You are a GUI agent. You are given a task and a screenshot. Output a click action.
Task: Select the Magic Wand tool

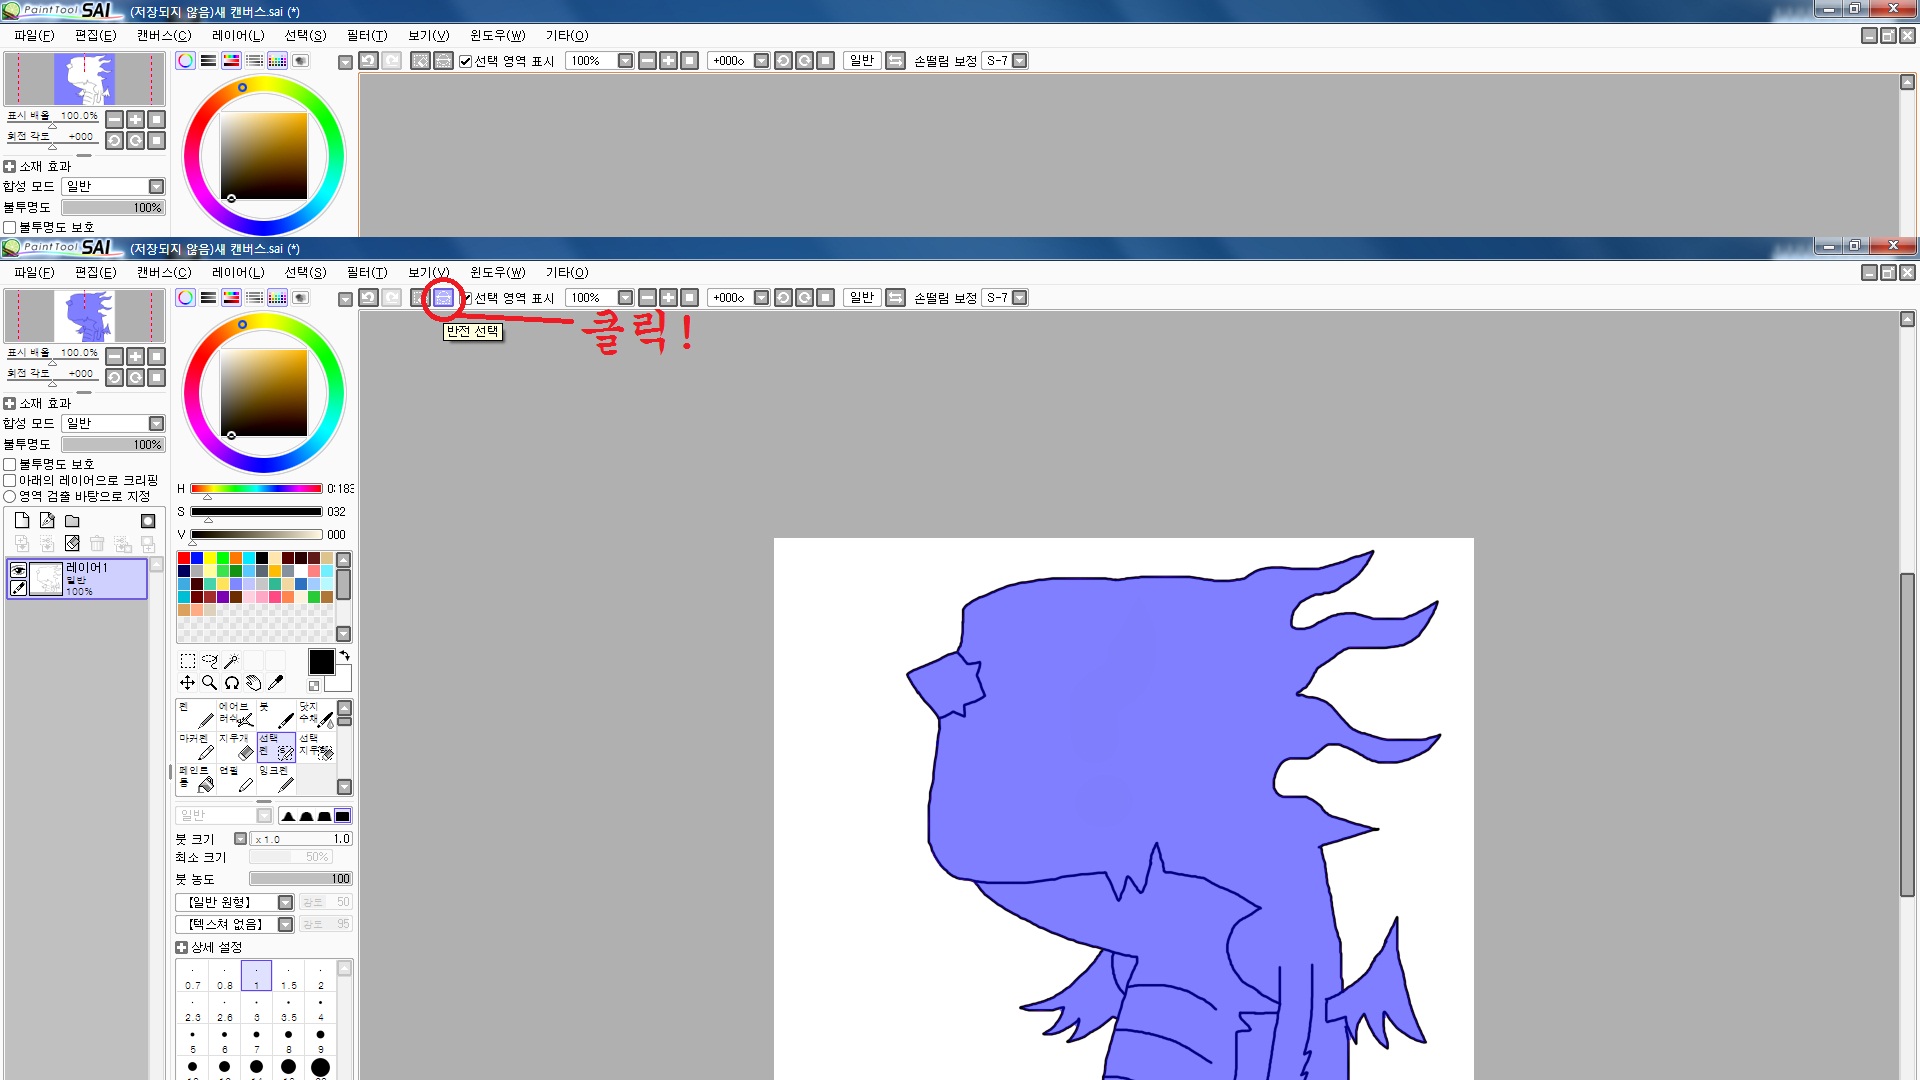click(231, 661)
